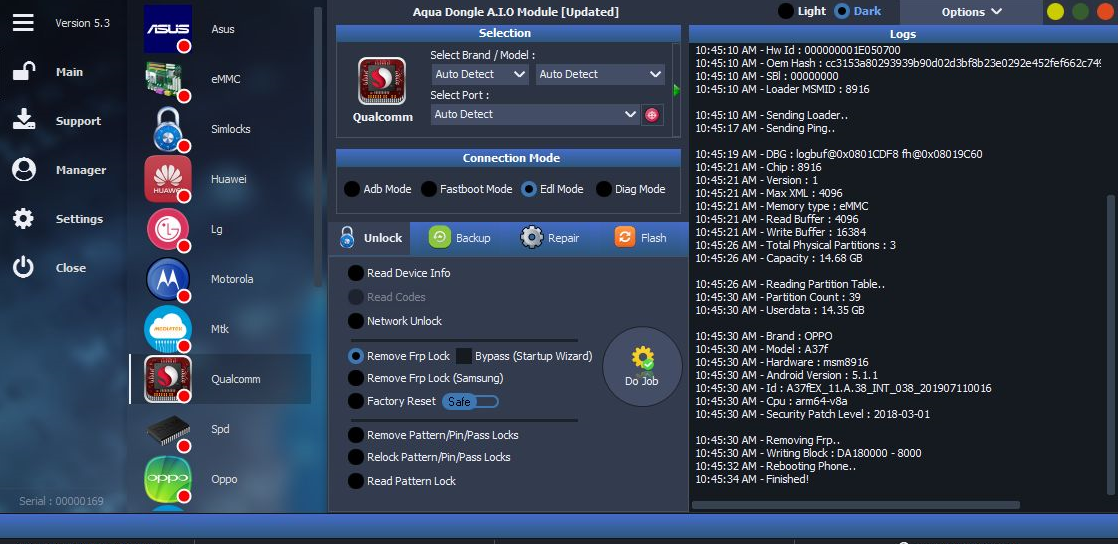
Task: Click the brand list vertical scrollbar
Action: click(x=318, y=146)
